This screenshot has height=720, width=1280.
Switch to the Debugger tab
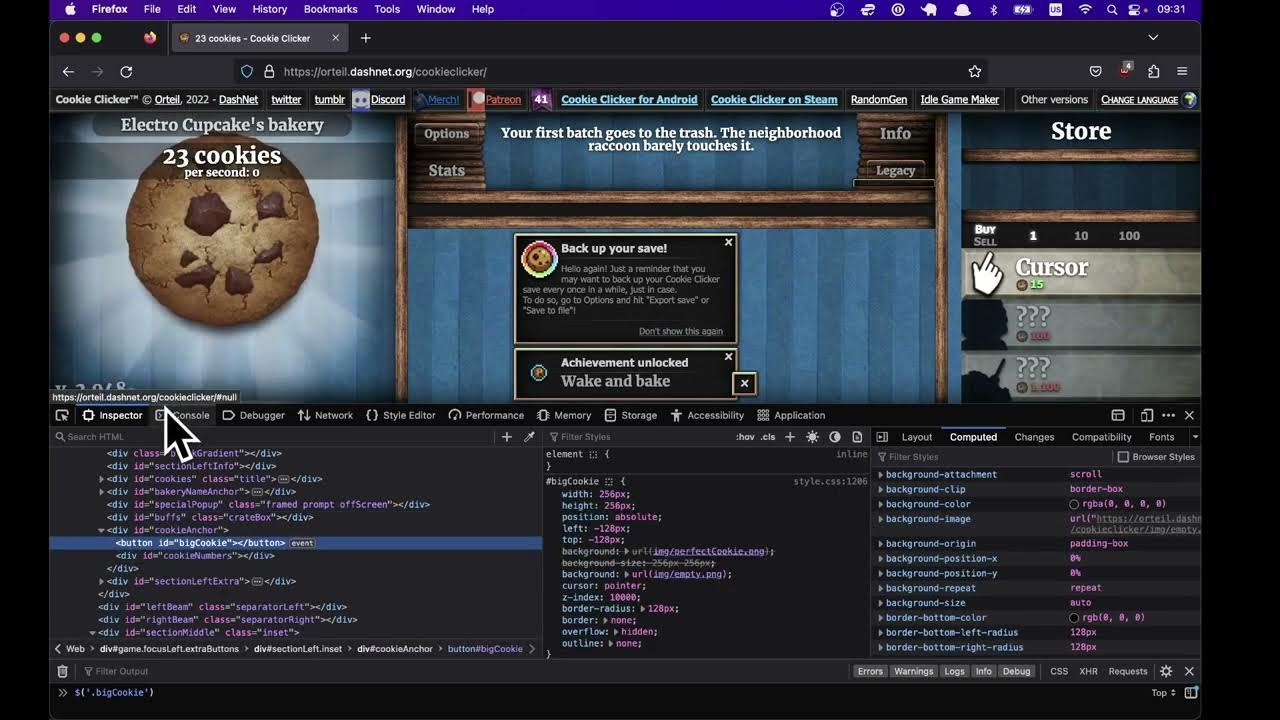tap(254, 415)
